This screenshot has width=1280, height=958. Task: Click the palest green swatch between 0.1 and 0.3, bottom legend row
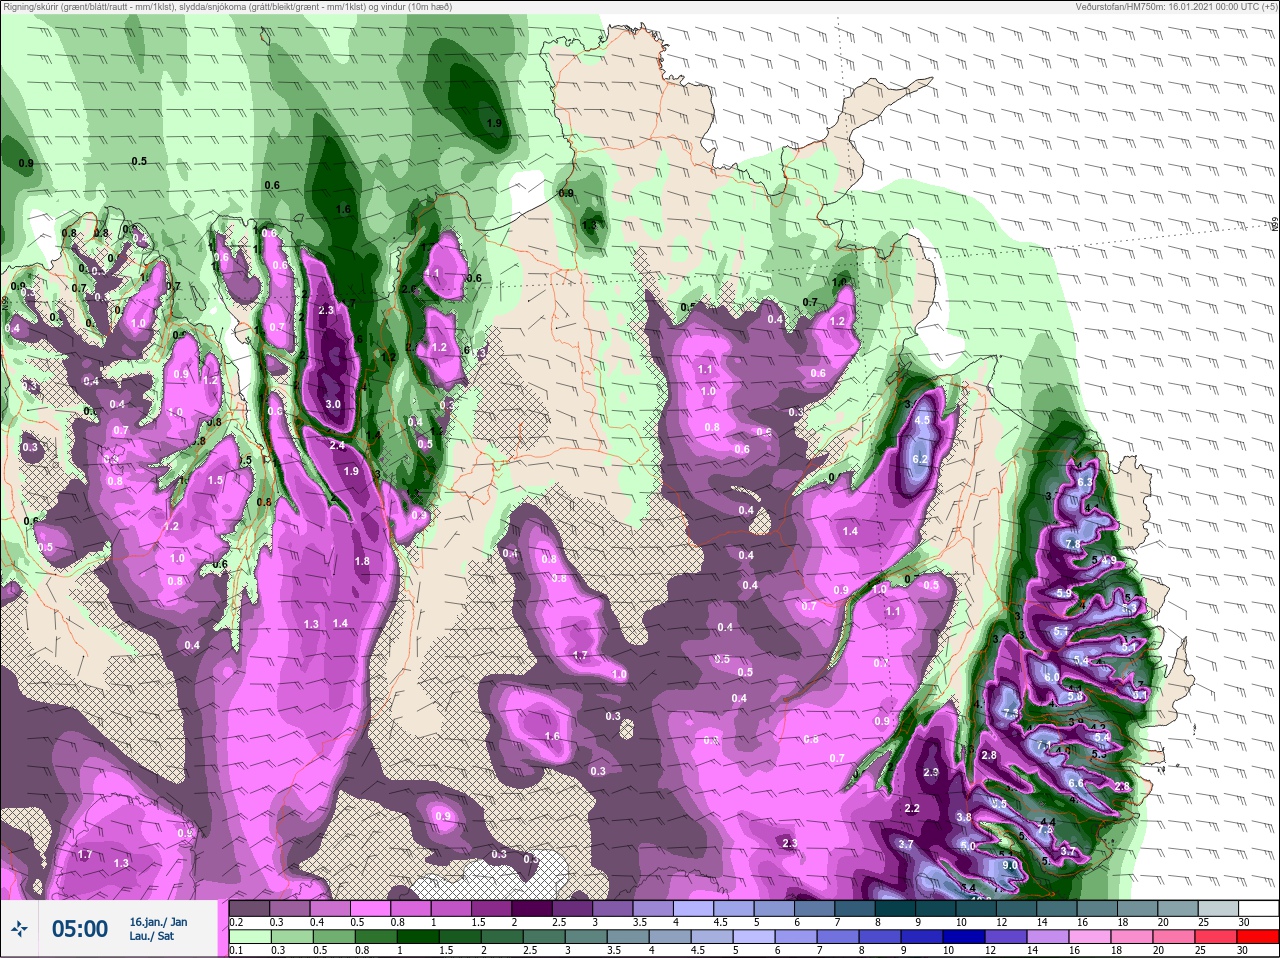250,937
